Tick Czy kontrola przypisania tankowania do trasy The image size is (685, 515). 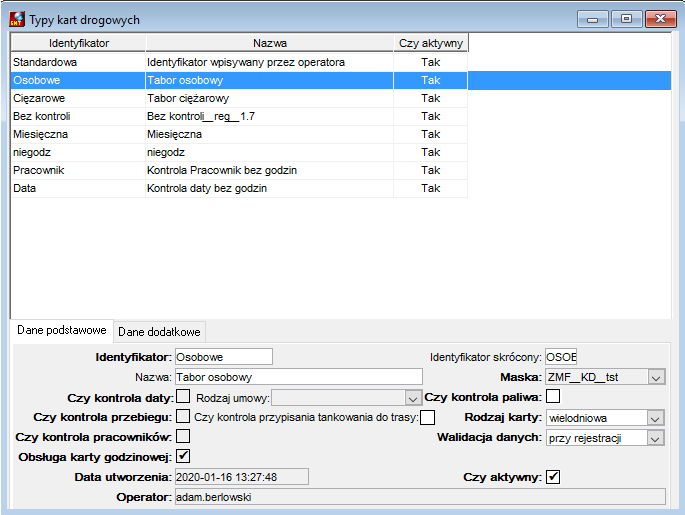[x=428, y=418]
